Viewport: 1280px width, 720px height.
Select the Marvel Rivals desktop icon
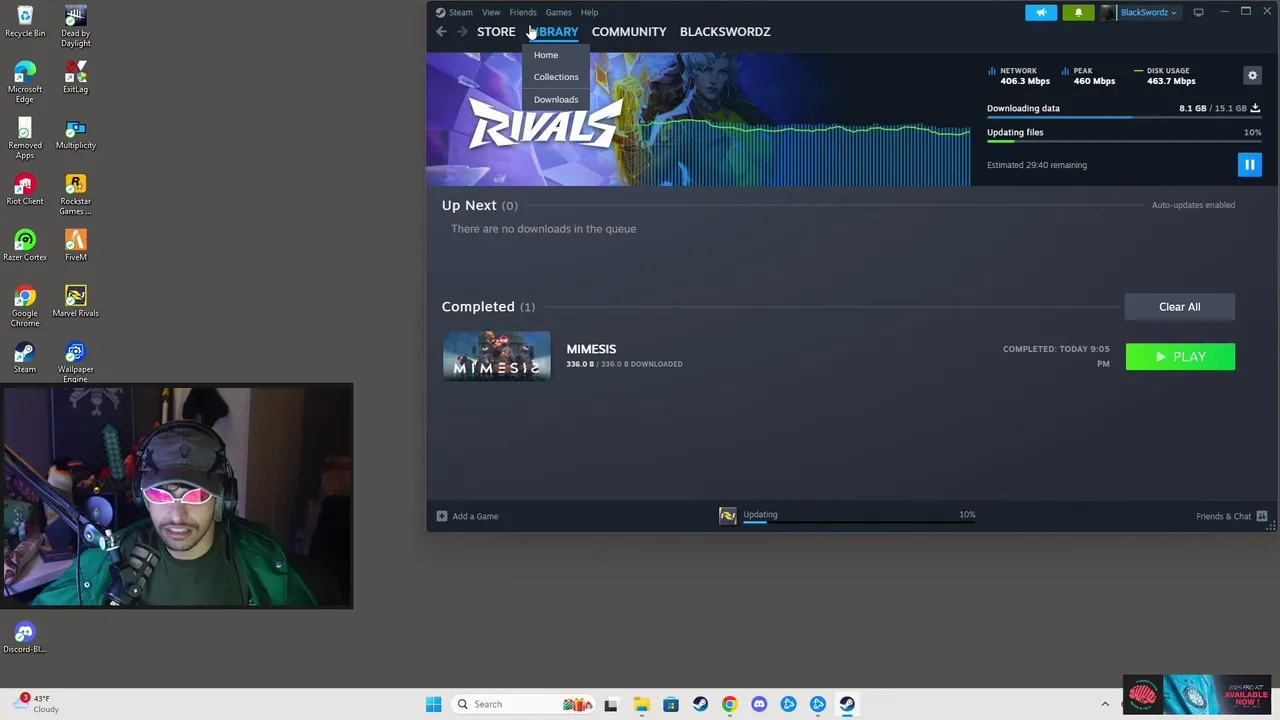pos(75,302)
